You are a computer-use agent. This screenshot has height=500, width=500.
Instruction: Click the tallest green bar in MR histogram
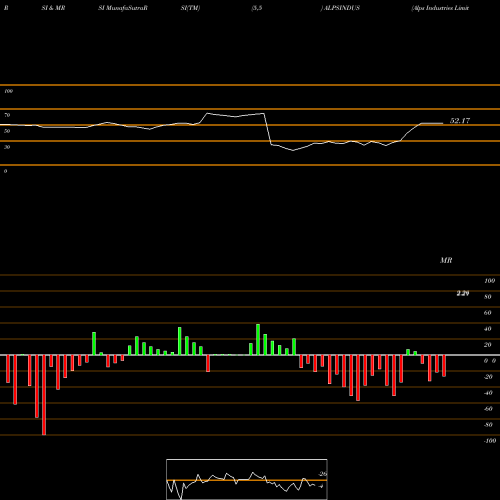[x=258, y=339]
